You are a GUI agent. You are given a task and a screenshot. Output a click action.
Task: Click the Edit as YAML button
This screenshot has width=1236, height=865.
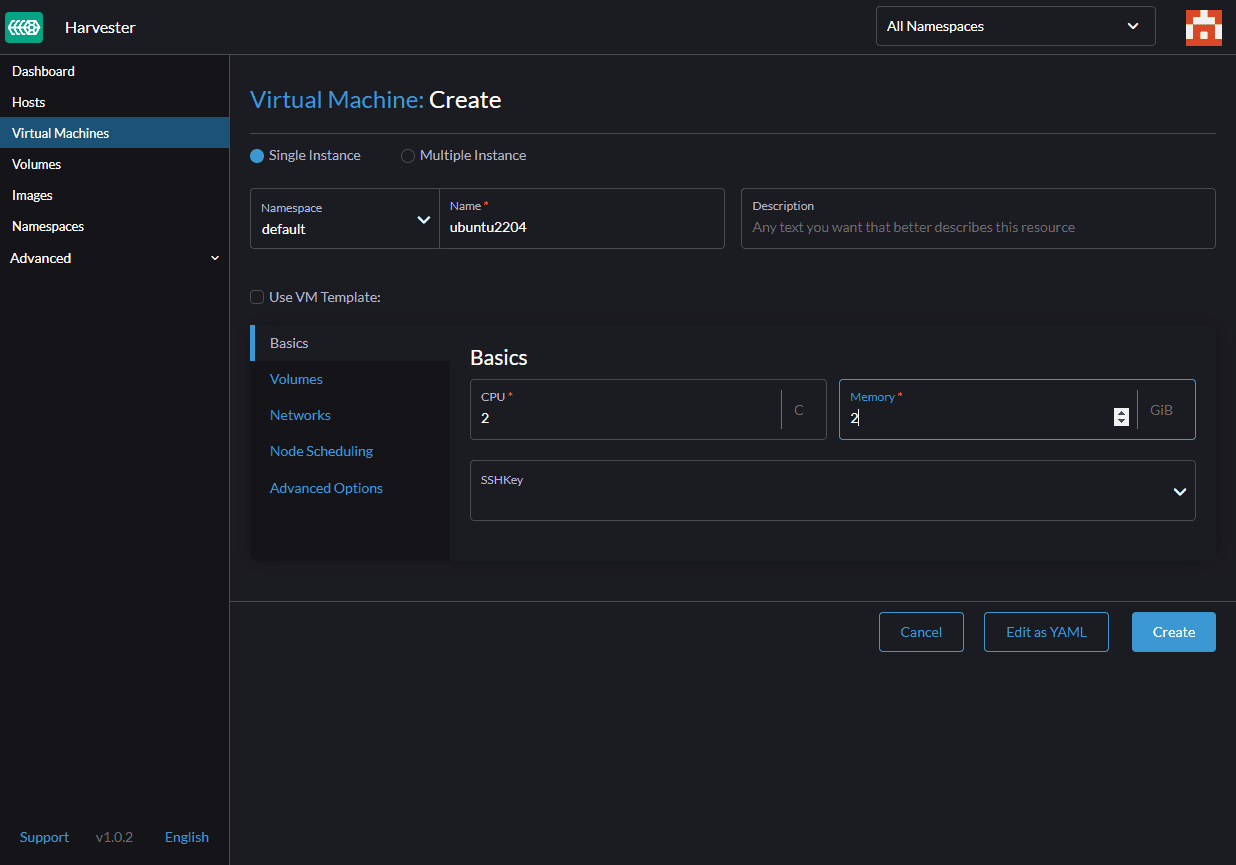point(1045,632)
